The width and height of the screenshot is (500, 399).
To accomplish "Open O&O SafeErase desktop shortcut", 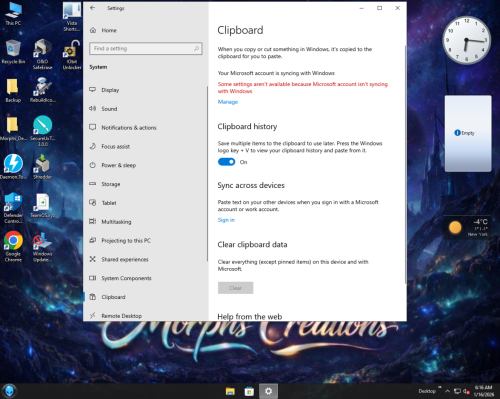I will pos(42,54).
